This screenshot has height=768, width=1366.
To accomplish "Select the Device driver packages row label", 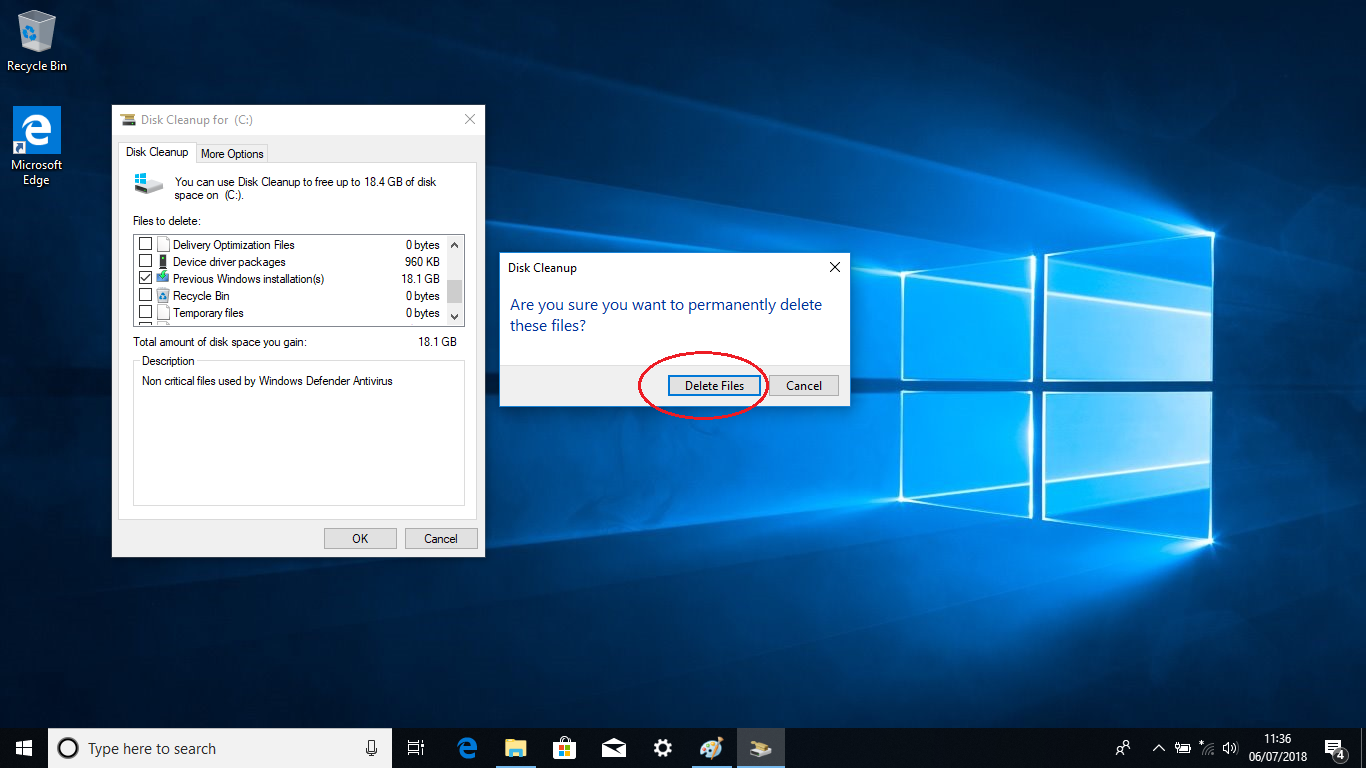I will tap(229, 262).
